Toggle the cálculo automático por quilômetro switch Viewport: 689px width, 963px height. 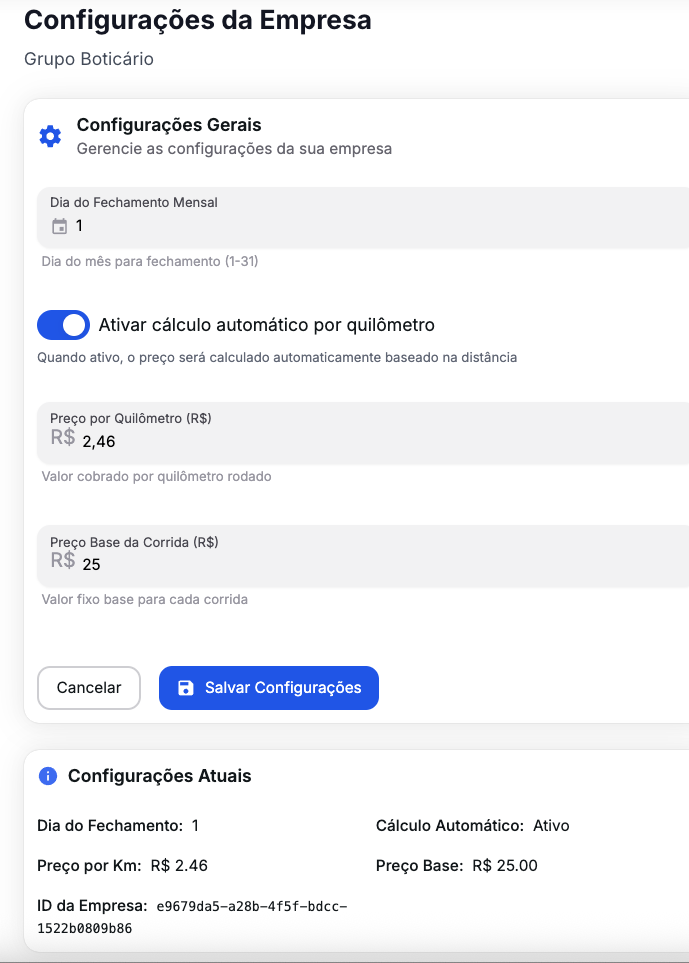pos(63,324)
